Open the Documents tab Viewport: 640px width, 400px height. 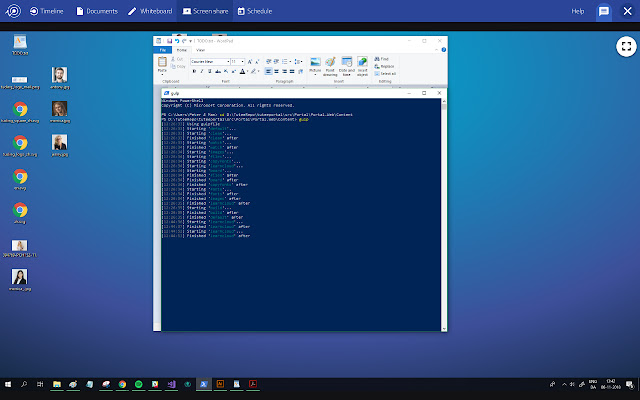97,11
